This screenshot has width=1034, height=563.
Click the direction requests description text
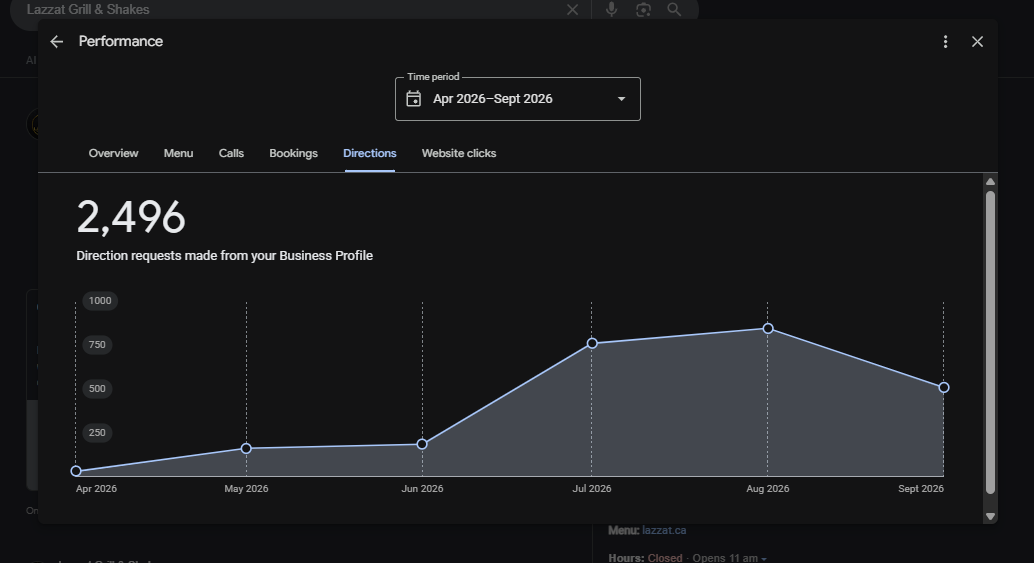coord(224,256)
